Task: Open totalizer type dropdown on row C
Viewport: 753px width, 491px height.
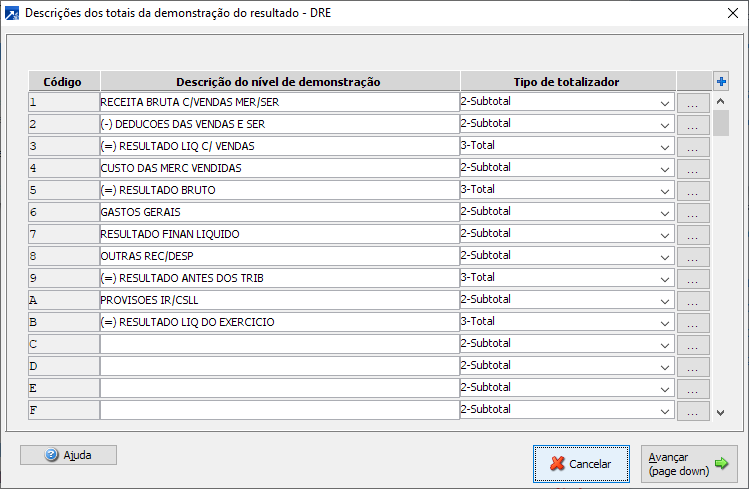Action: click(x=665, y=344)
